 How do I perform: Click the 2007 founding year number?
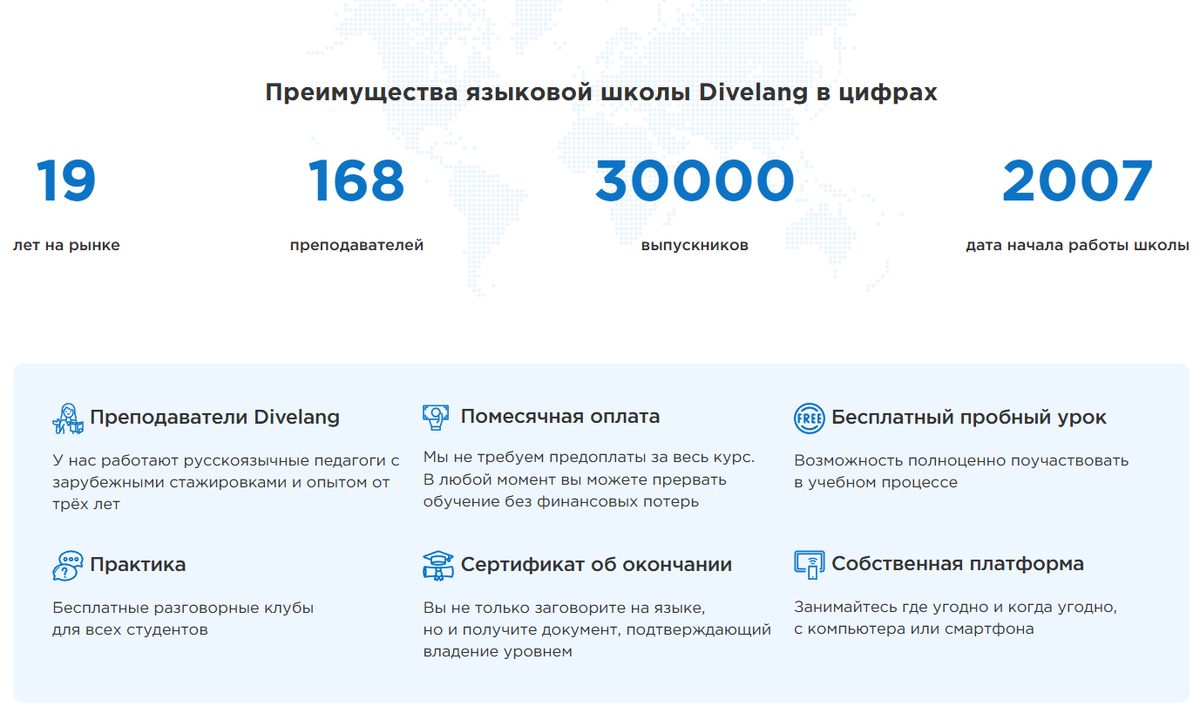click(x=1077, y=182)
